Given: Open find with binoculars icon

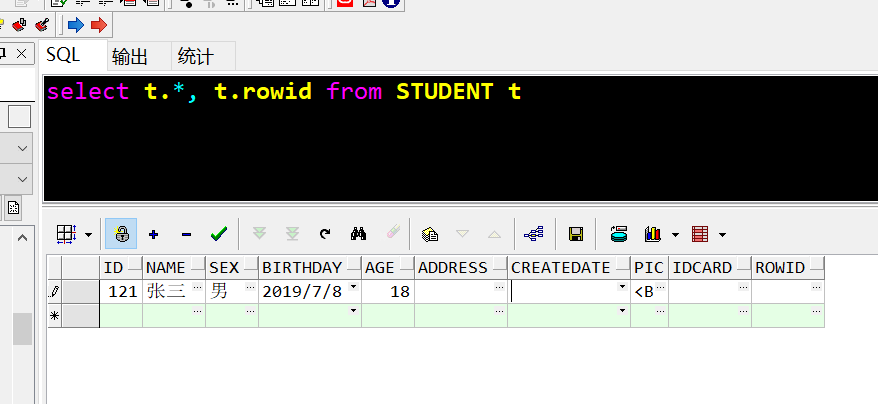Looking at the screenshot, I should point(358,234).
